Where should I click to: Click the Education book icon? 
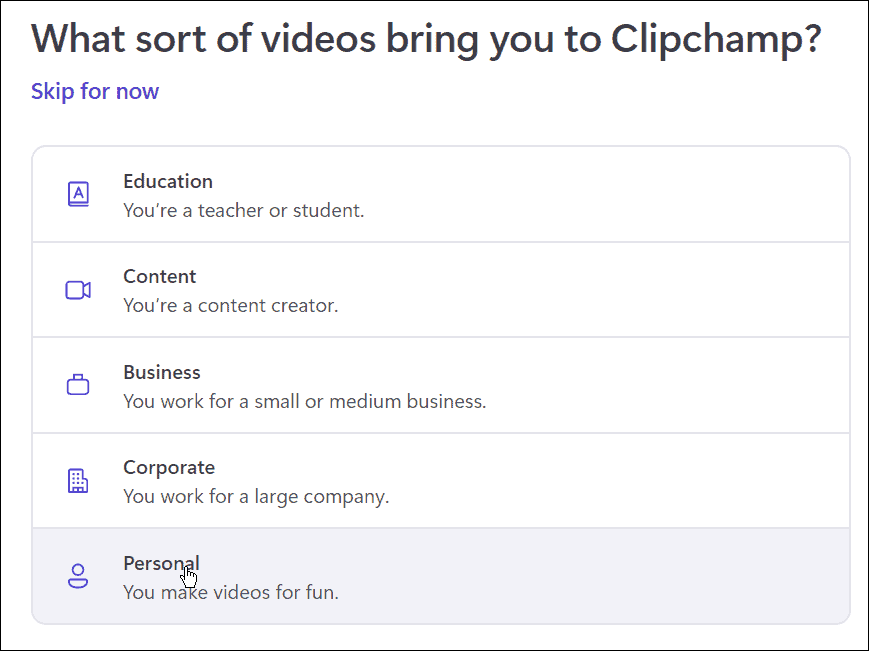[x=78, y=194]
